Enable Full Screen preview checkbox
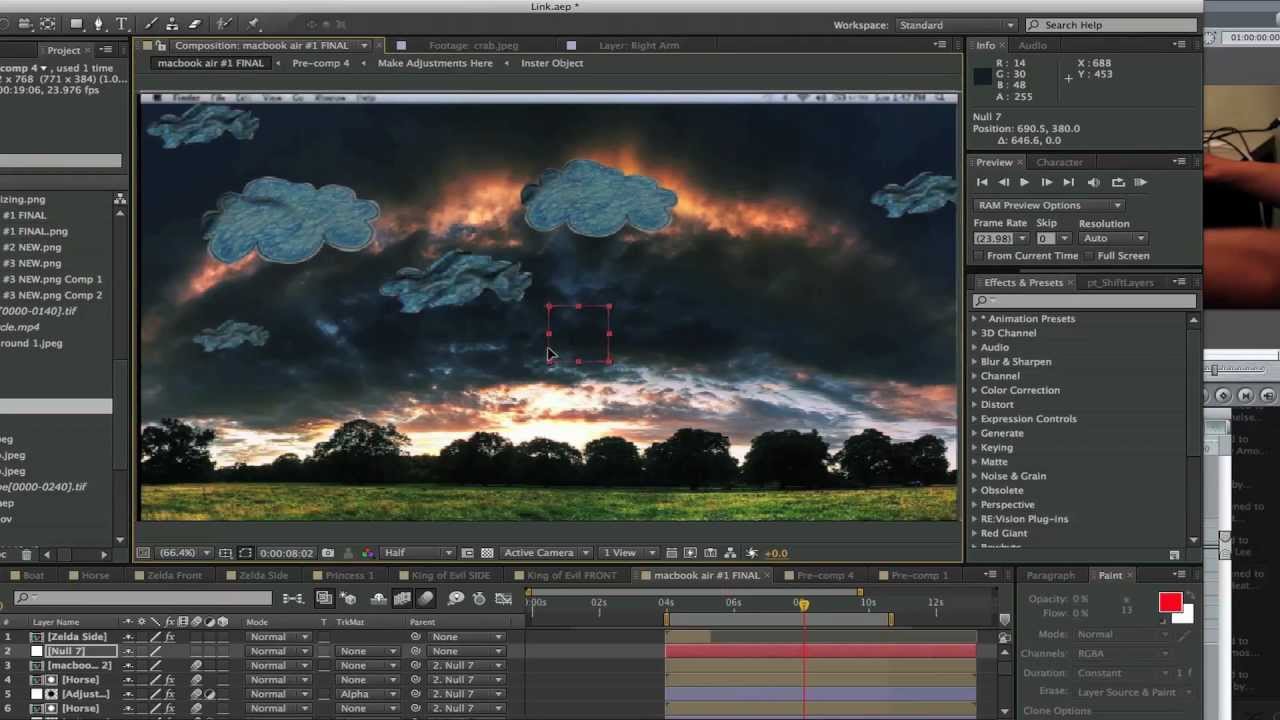1280x720 pixels. tap(1089, 256)
